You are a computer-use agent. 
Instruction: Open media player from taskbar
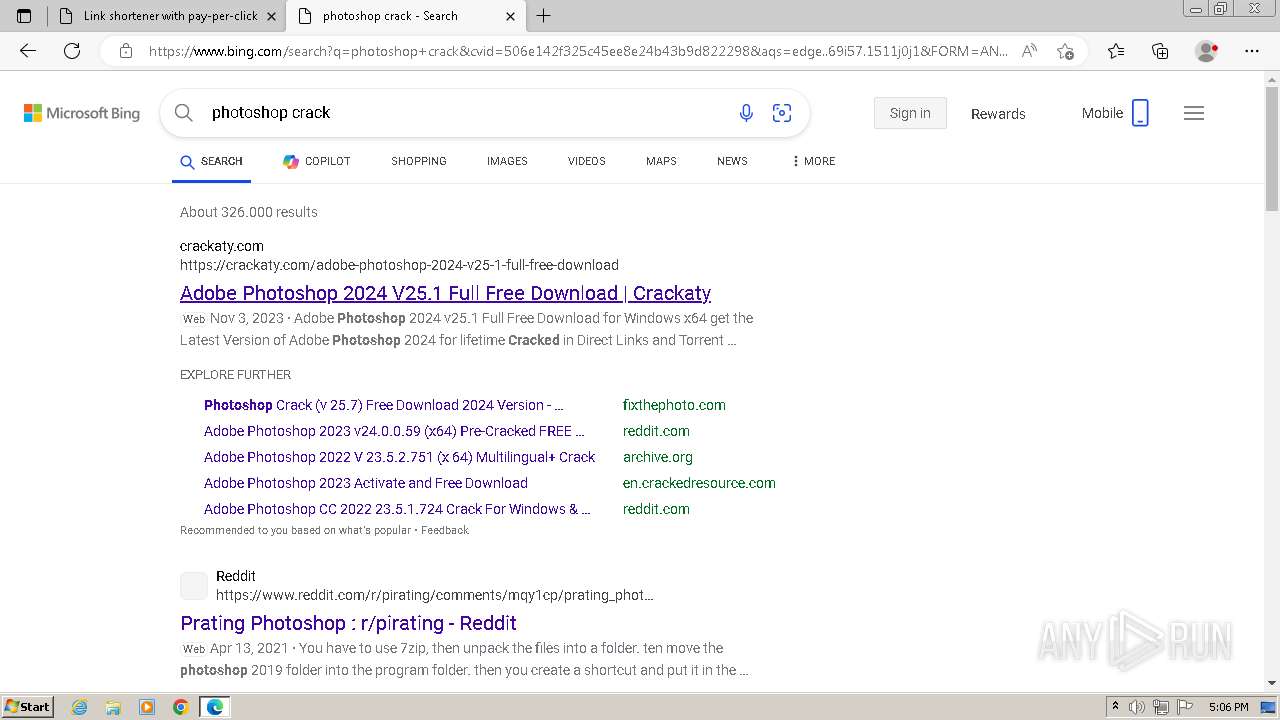[x=147, y=707]
